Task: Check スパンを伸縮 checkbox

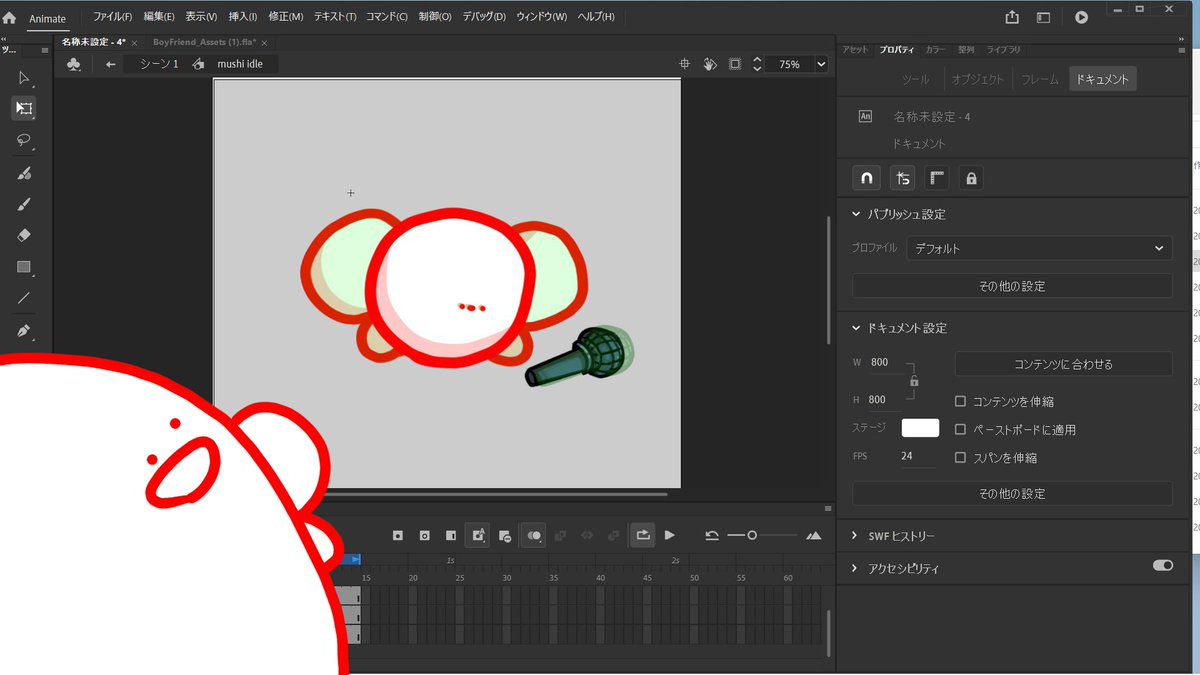Action: point(961,457)
